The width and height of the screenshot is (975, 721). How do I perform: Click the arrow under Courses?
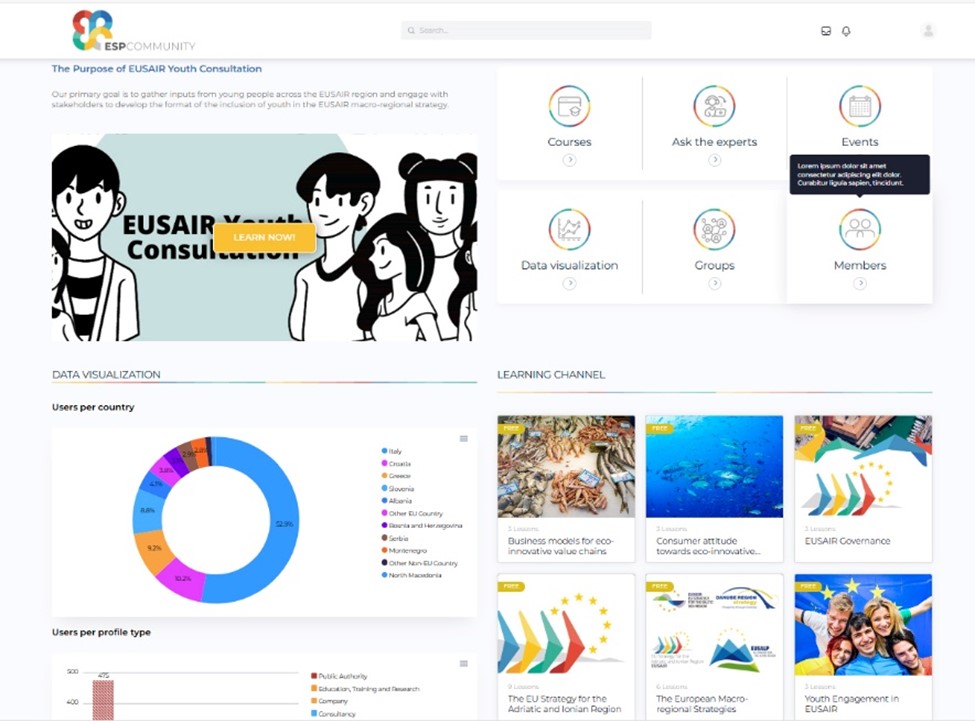(x=569, y=160)
